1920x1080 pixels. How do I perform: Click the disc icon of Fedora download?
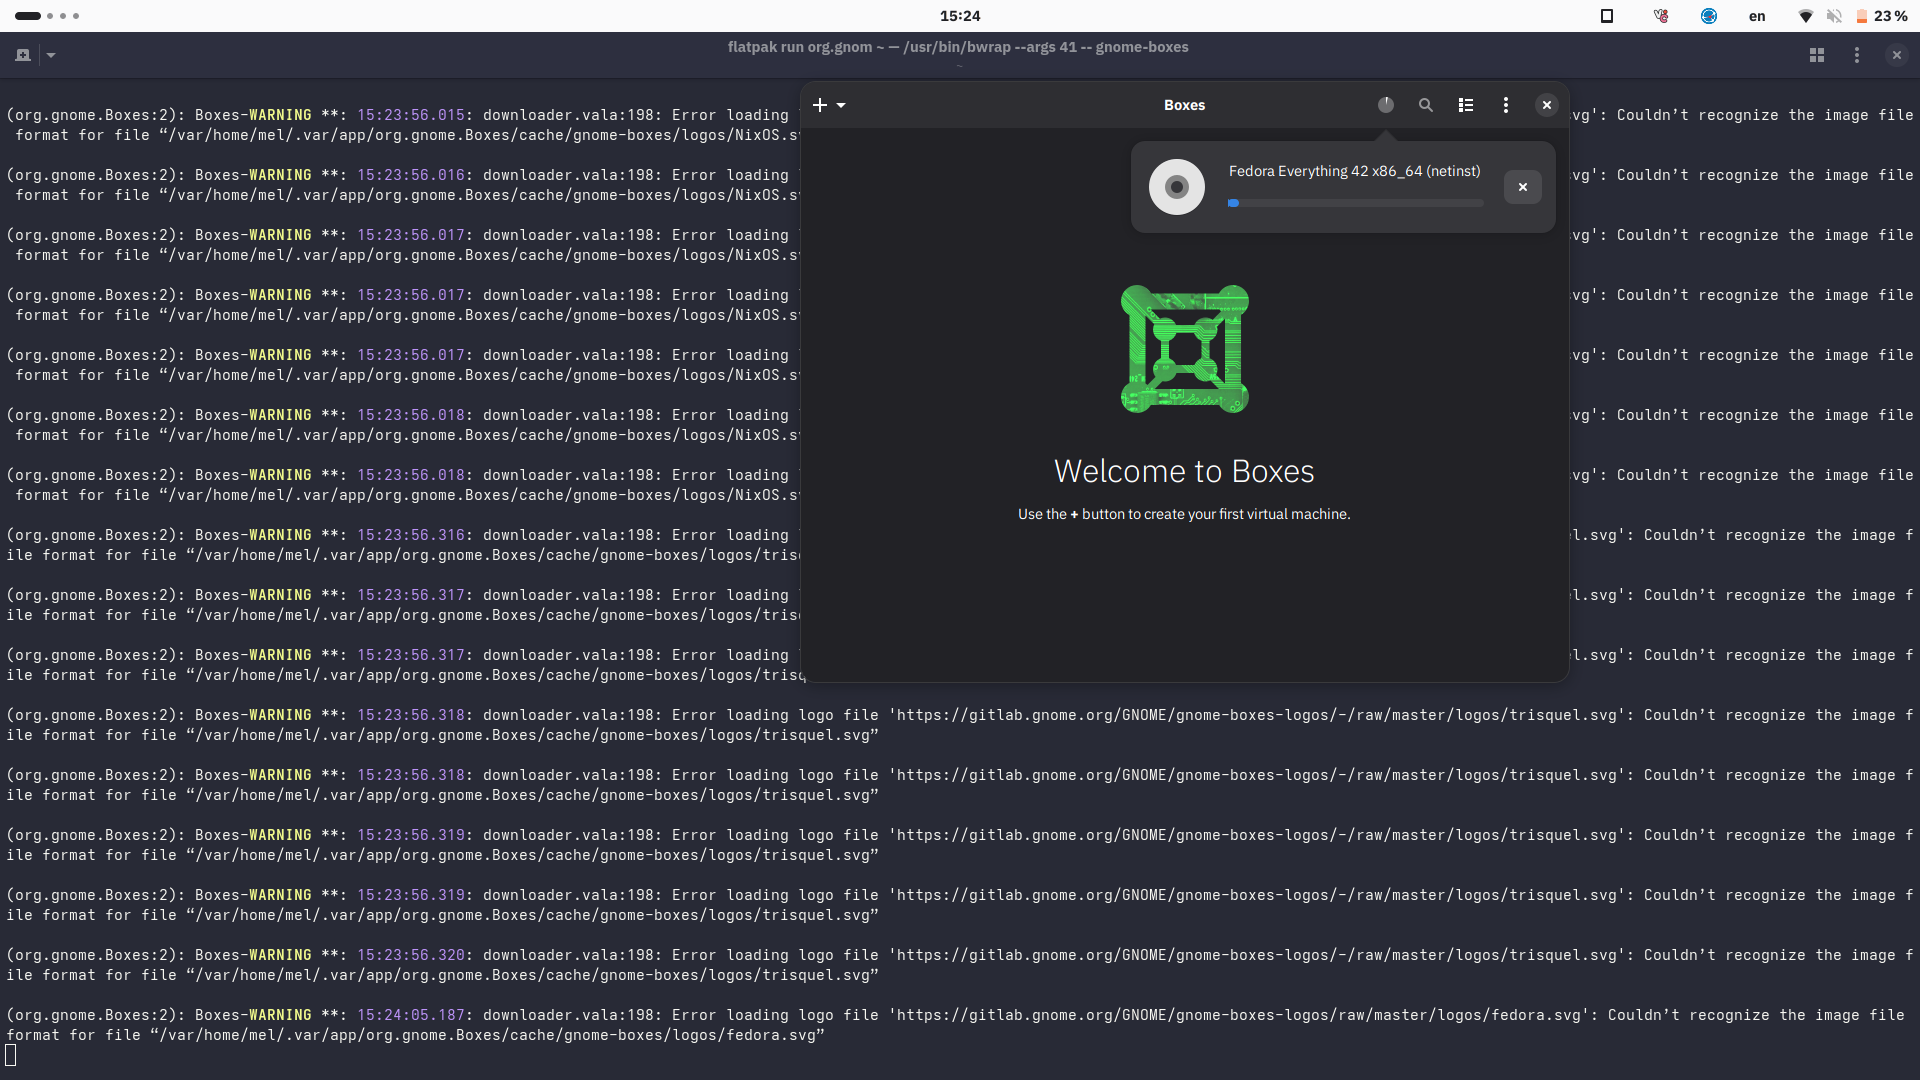click(1177, 187)
